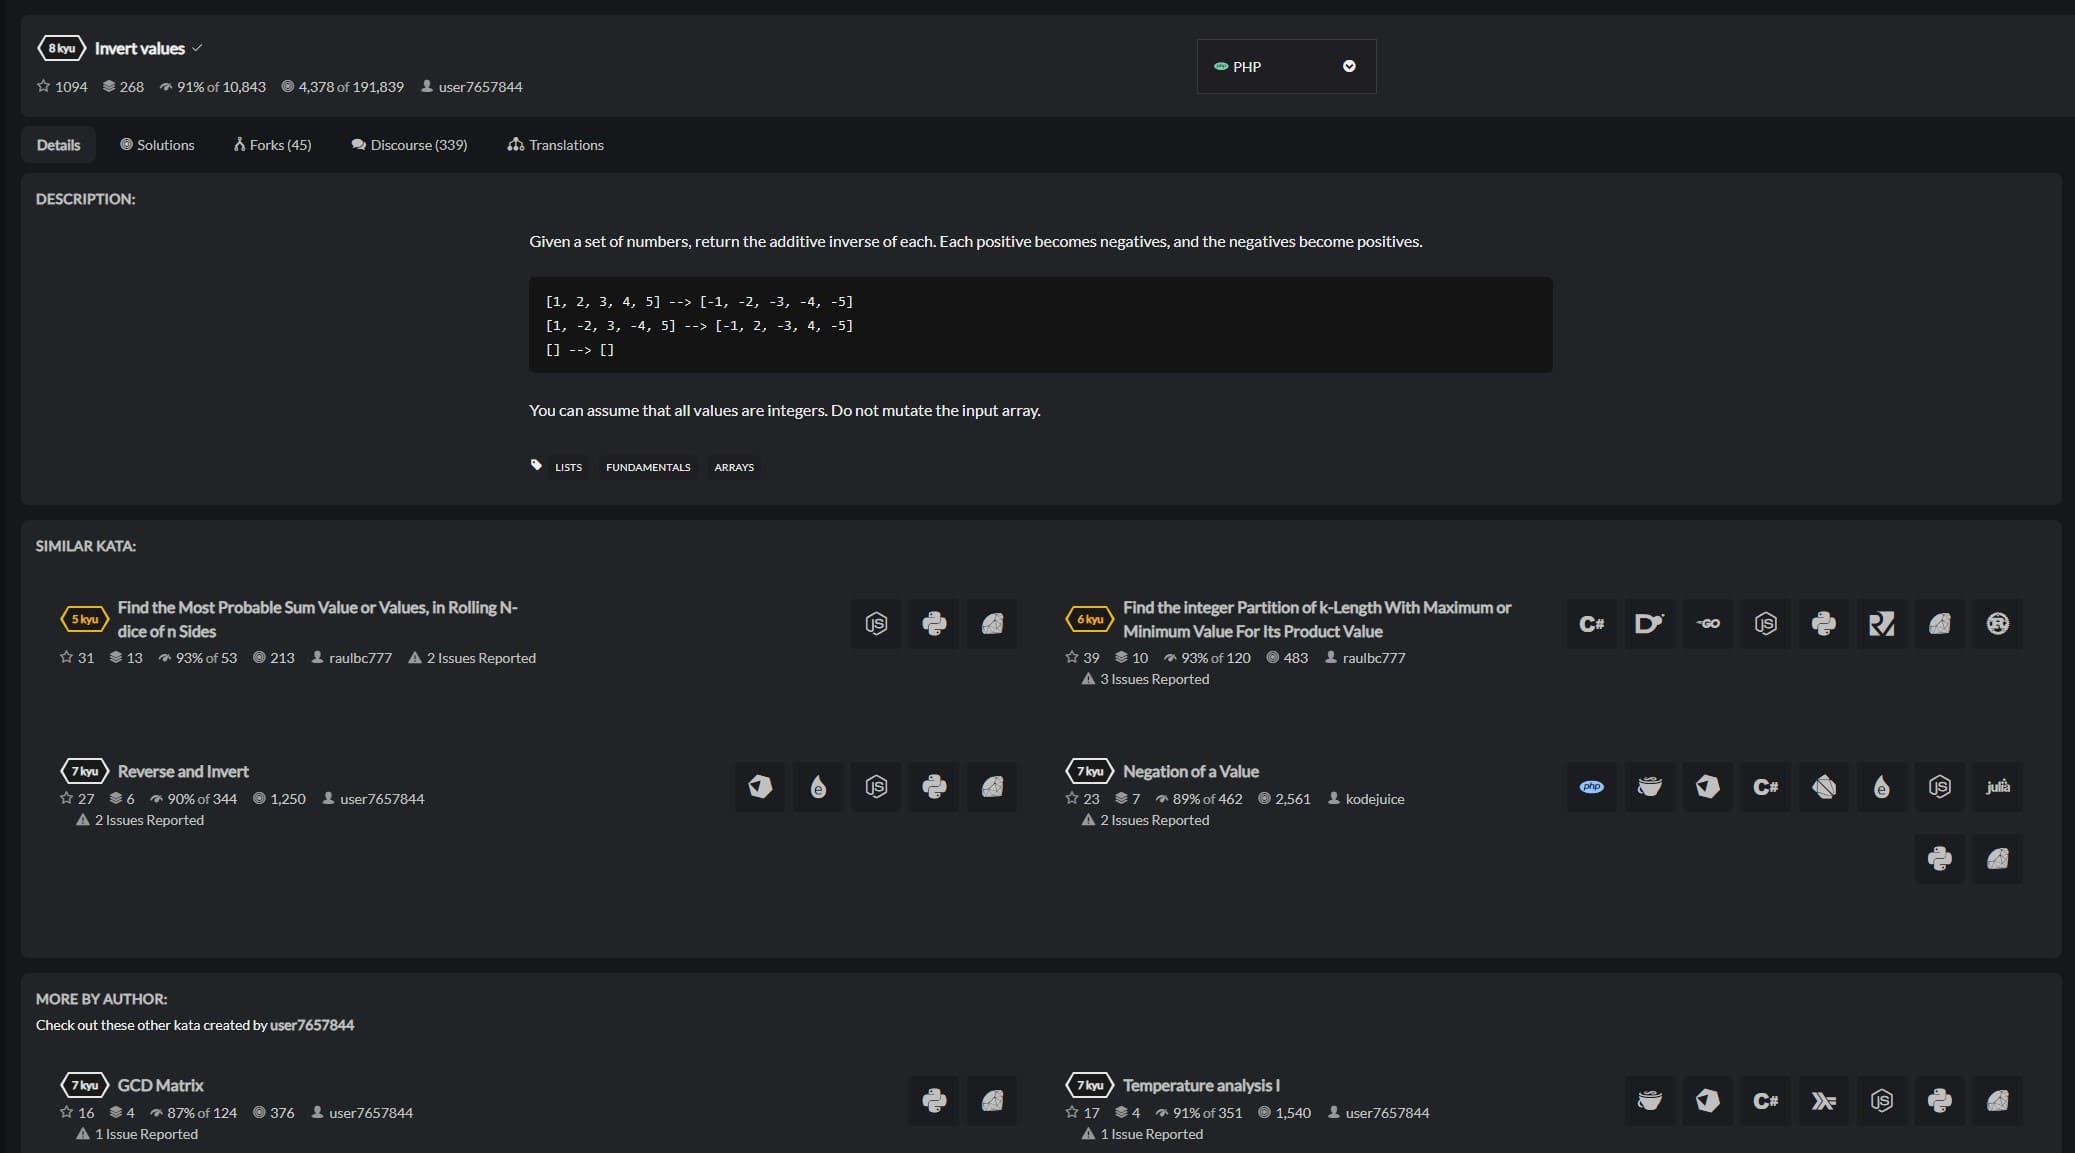2075x1153 pixels.
Task: Click the CoffeeScript icon for Temperature analysis I
Action: [x=1648, y=1100]
